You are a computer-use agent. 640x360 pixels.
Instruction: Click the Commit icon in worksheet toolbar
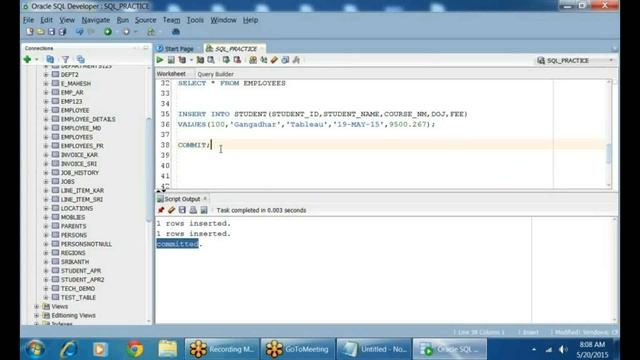pyautogui.click(x=226, y=60)
